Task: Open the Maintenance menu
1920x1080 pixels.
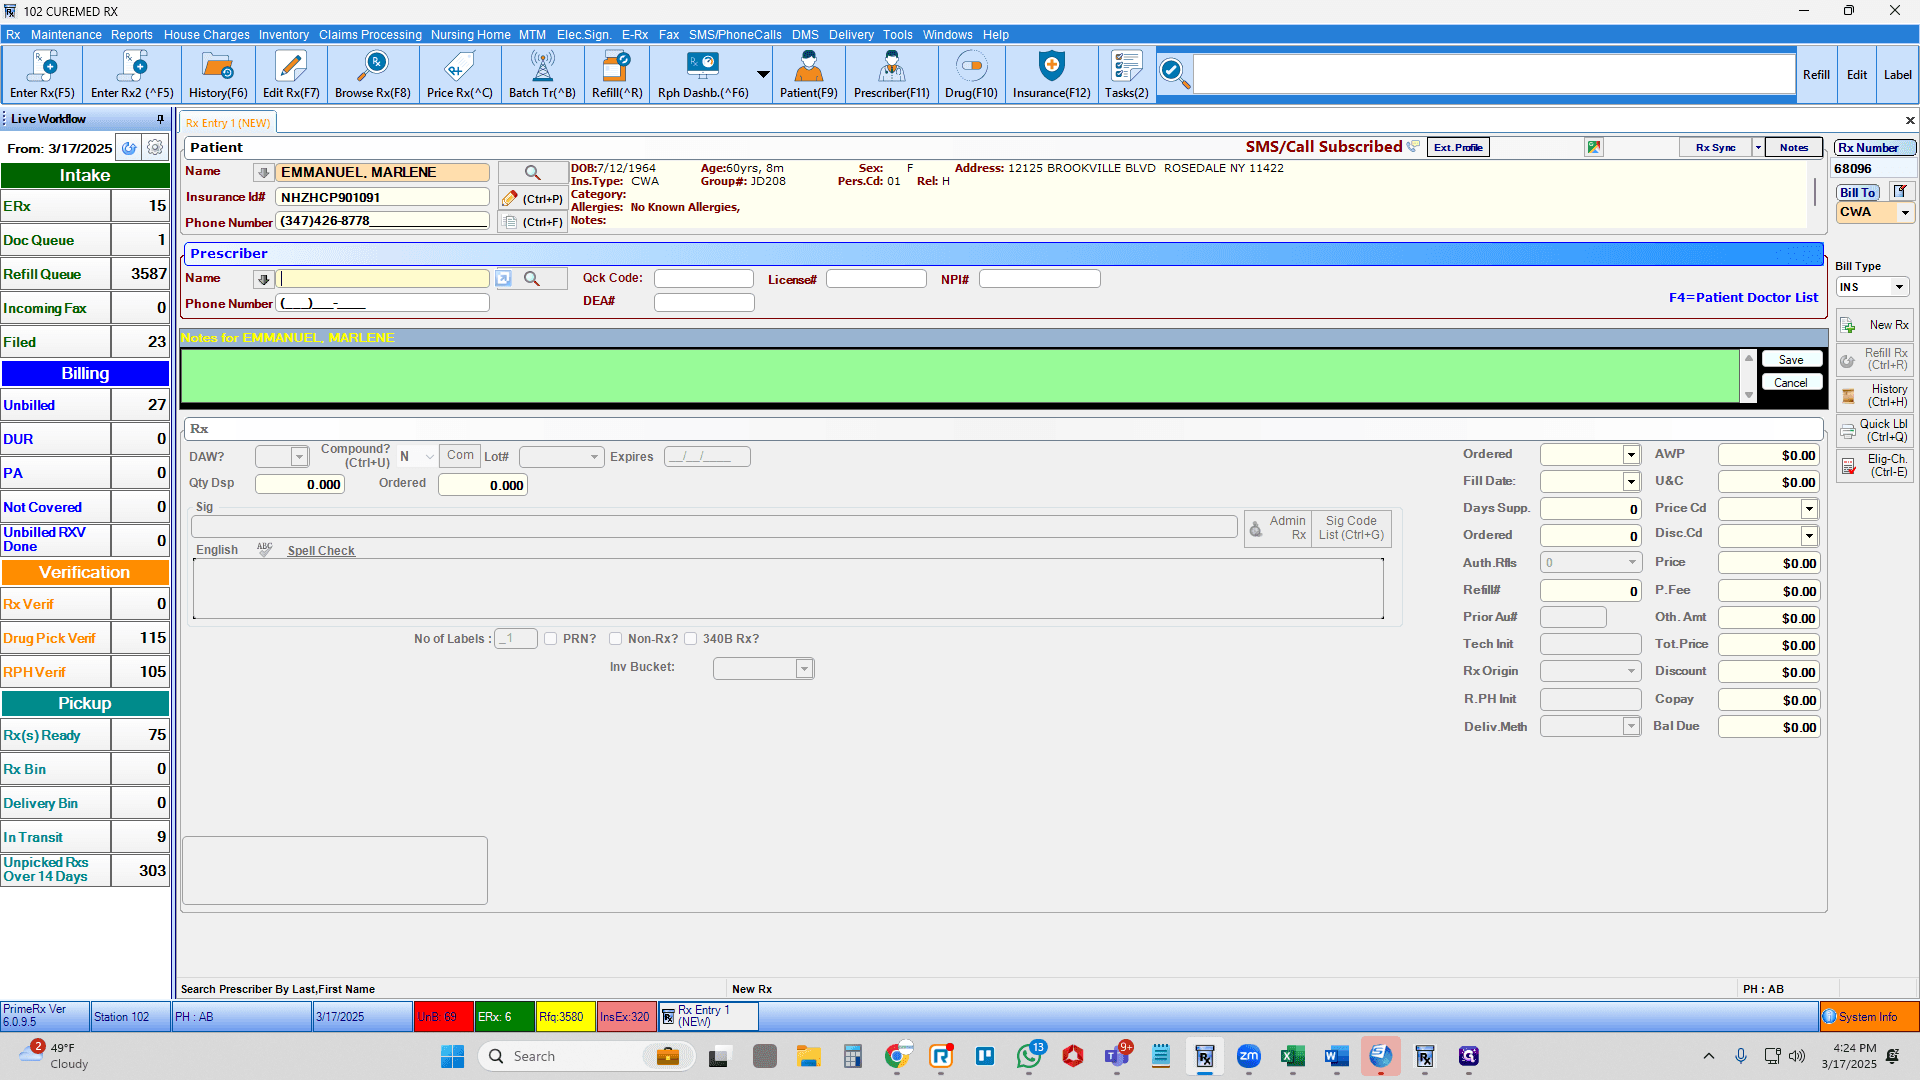Action: tap(66, 35)
